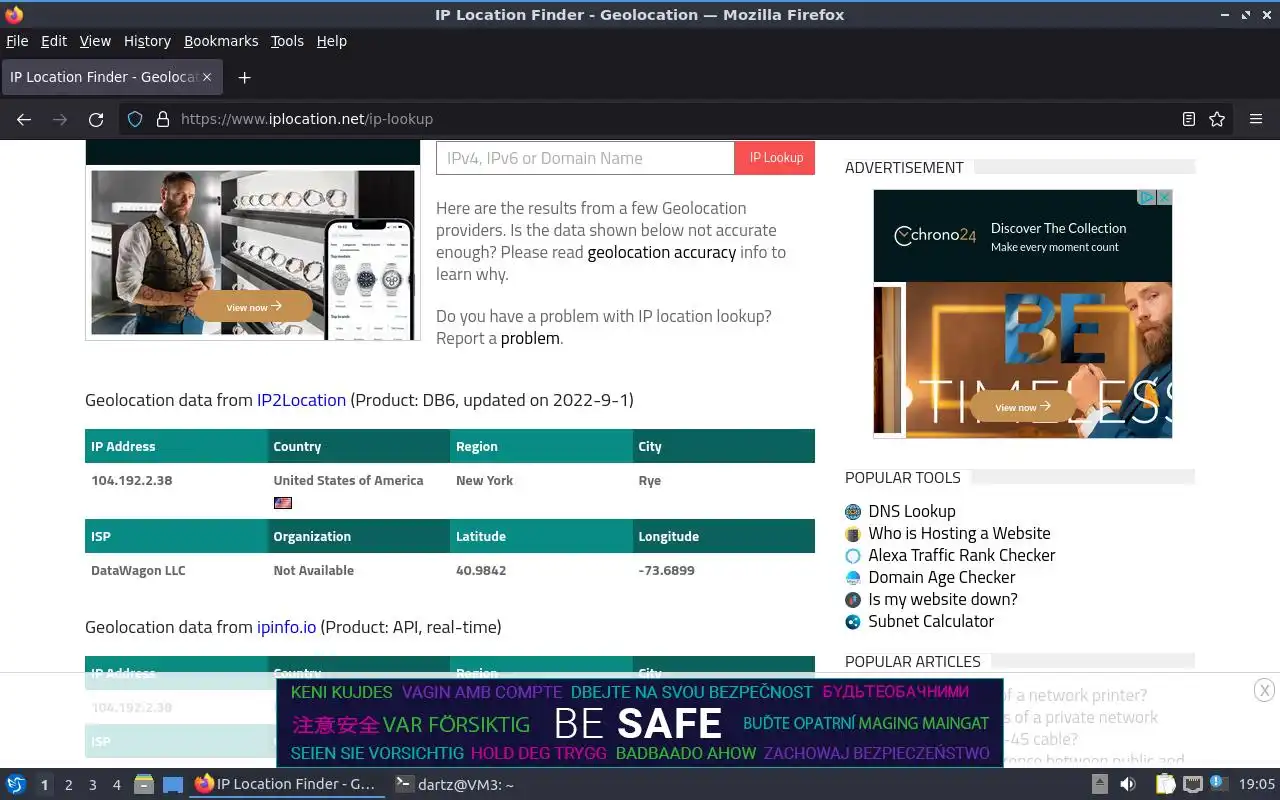This screenshot has height=800, width=1280.
Task: Close the IP Location Finder tab
Action: click(x=208, y=77)
